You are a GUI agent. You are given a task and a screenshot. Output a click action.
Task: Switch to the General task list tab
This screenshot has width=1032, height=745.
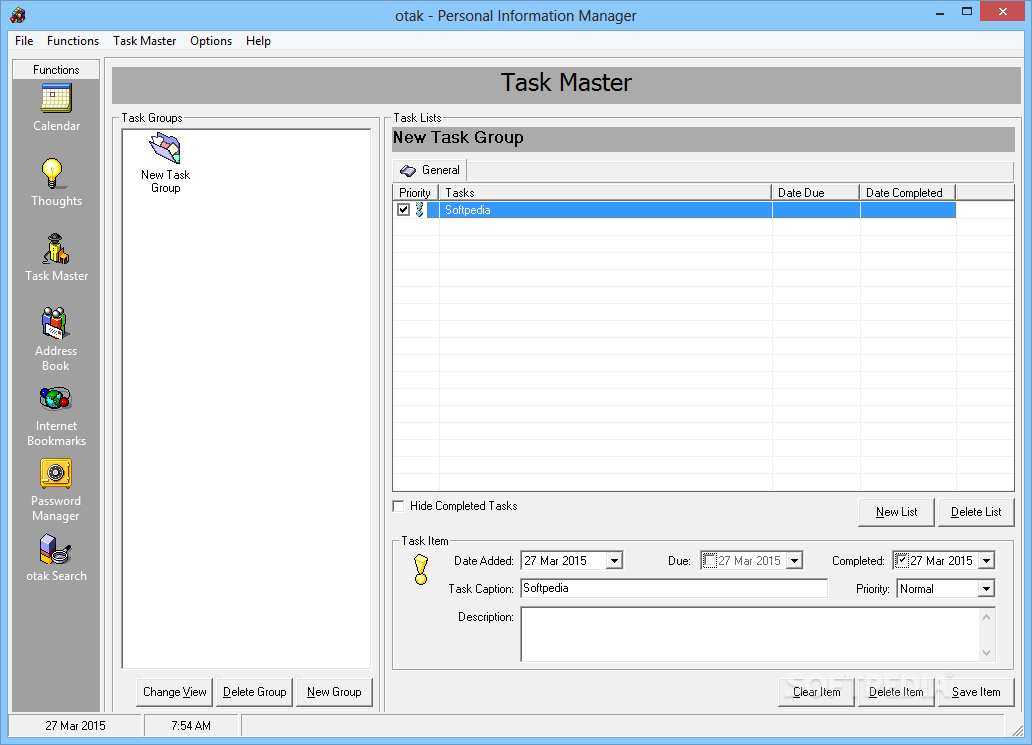430,170
